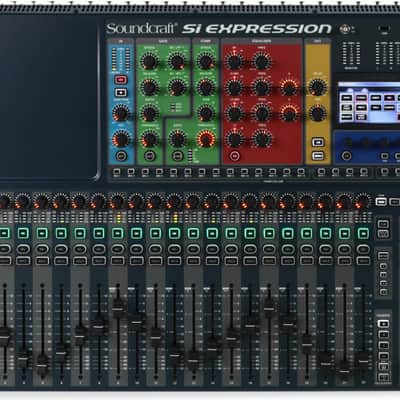Tap the round button at the bottom of the red equaliser section

235,156
